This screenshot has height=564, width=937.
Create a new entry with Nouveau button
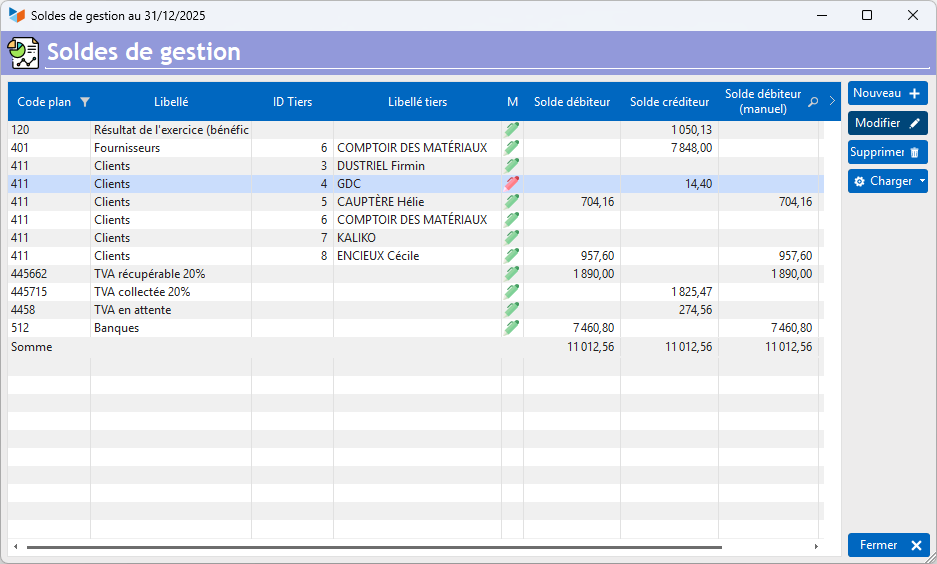[x=887, y=93]
